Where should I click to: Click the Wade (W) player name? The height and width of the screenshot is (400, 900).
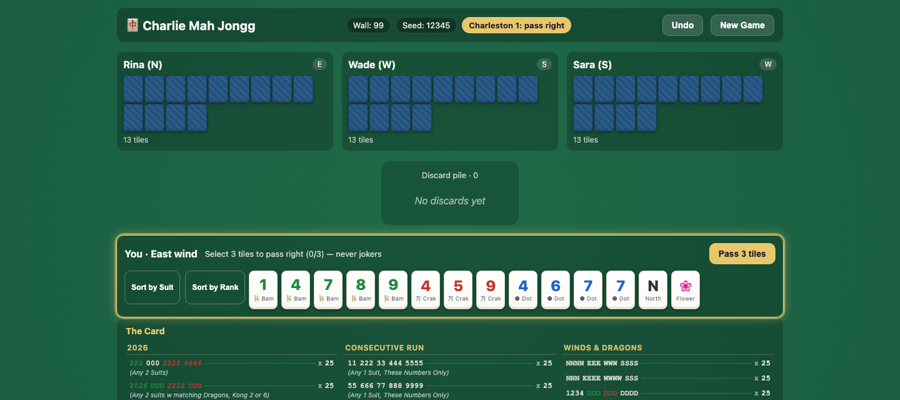click(x=371, y=65)
